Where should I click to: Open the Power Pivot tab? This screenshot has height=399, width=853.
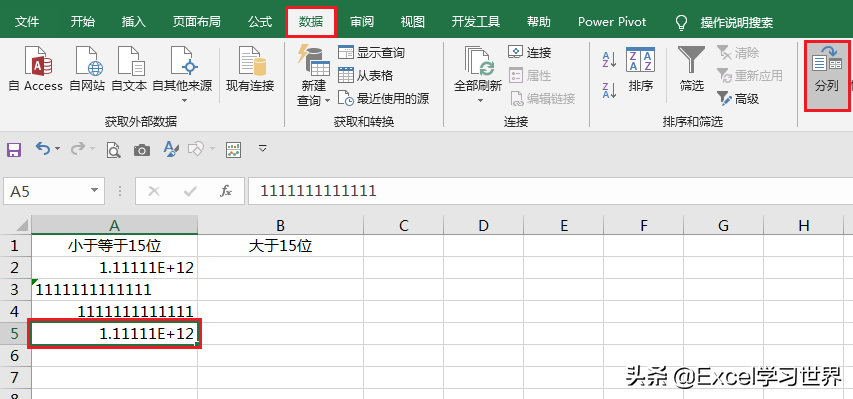click(x=612, y=22)
